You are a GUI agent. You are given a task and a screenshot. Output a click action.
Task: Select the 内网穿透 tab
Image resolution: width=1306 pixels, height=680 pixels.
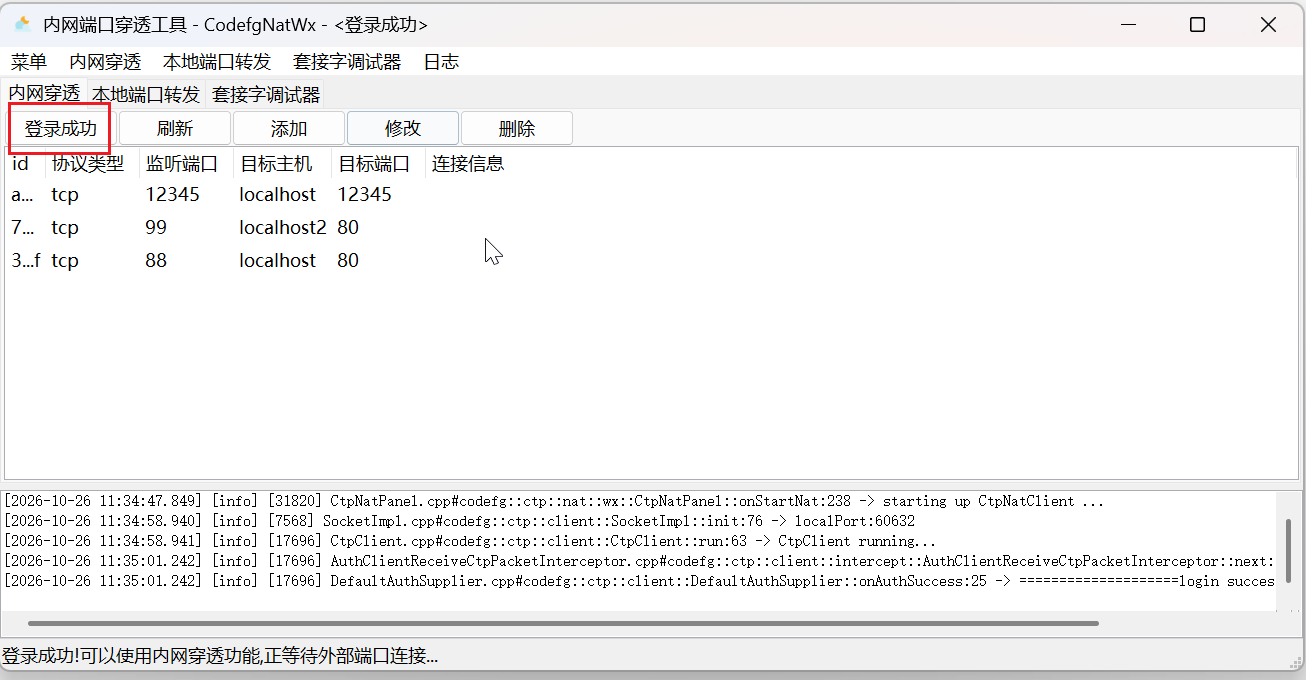(x=44, y=94)
